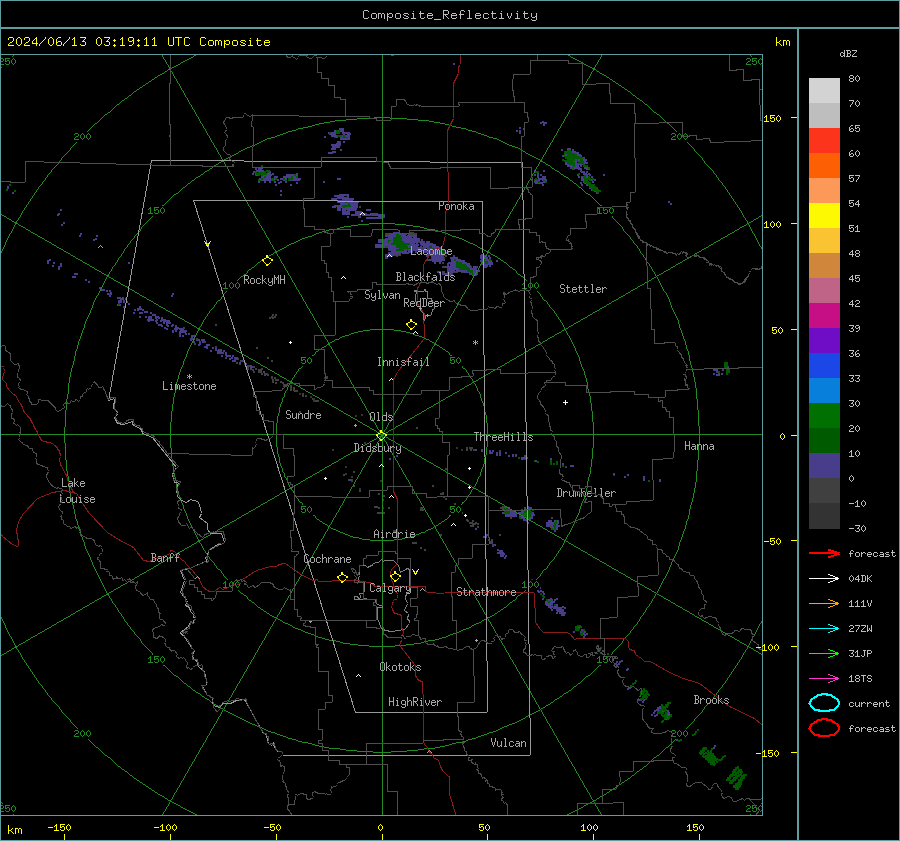The height and width of the screenshot is (841, 900).
Task: Click the yellow diamond marker near RockyMH
Action: 267,261
